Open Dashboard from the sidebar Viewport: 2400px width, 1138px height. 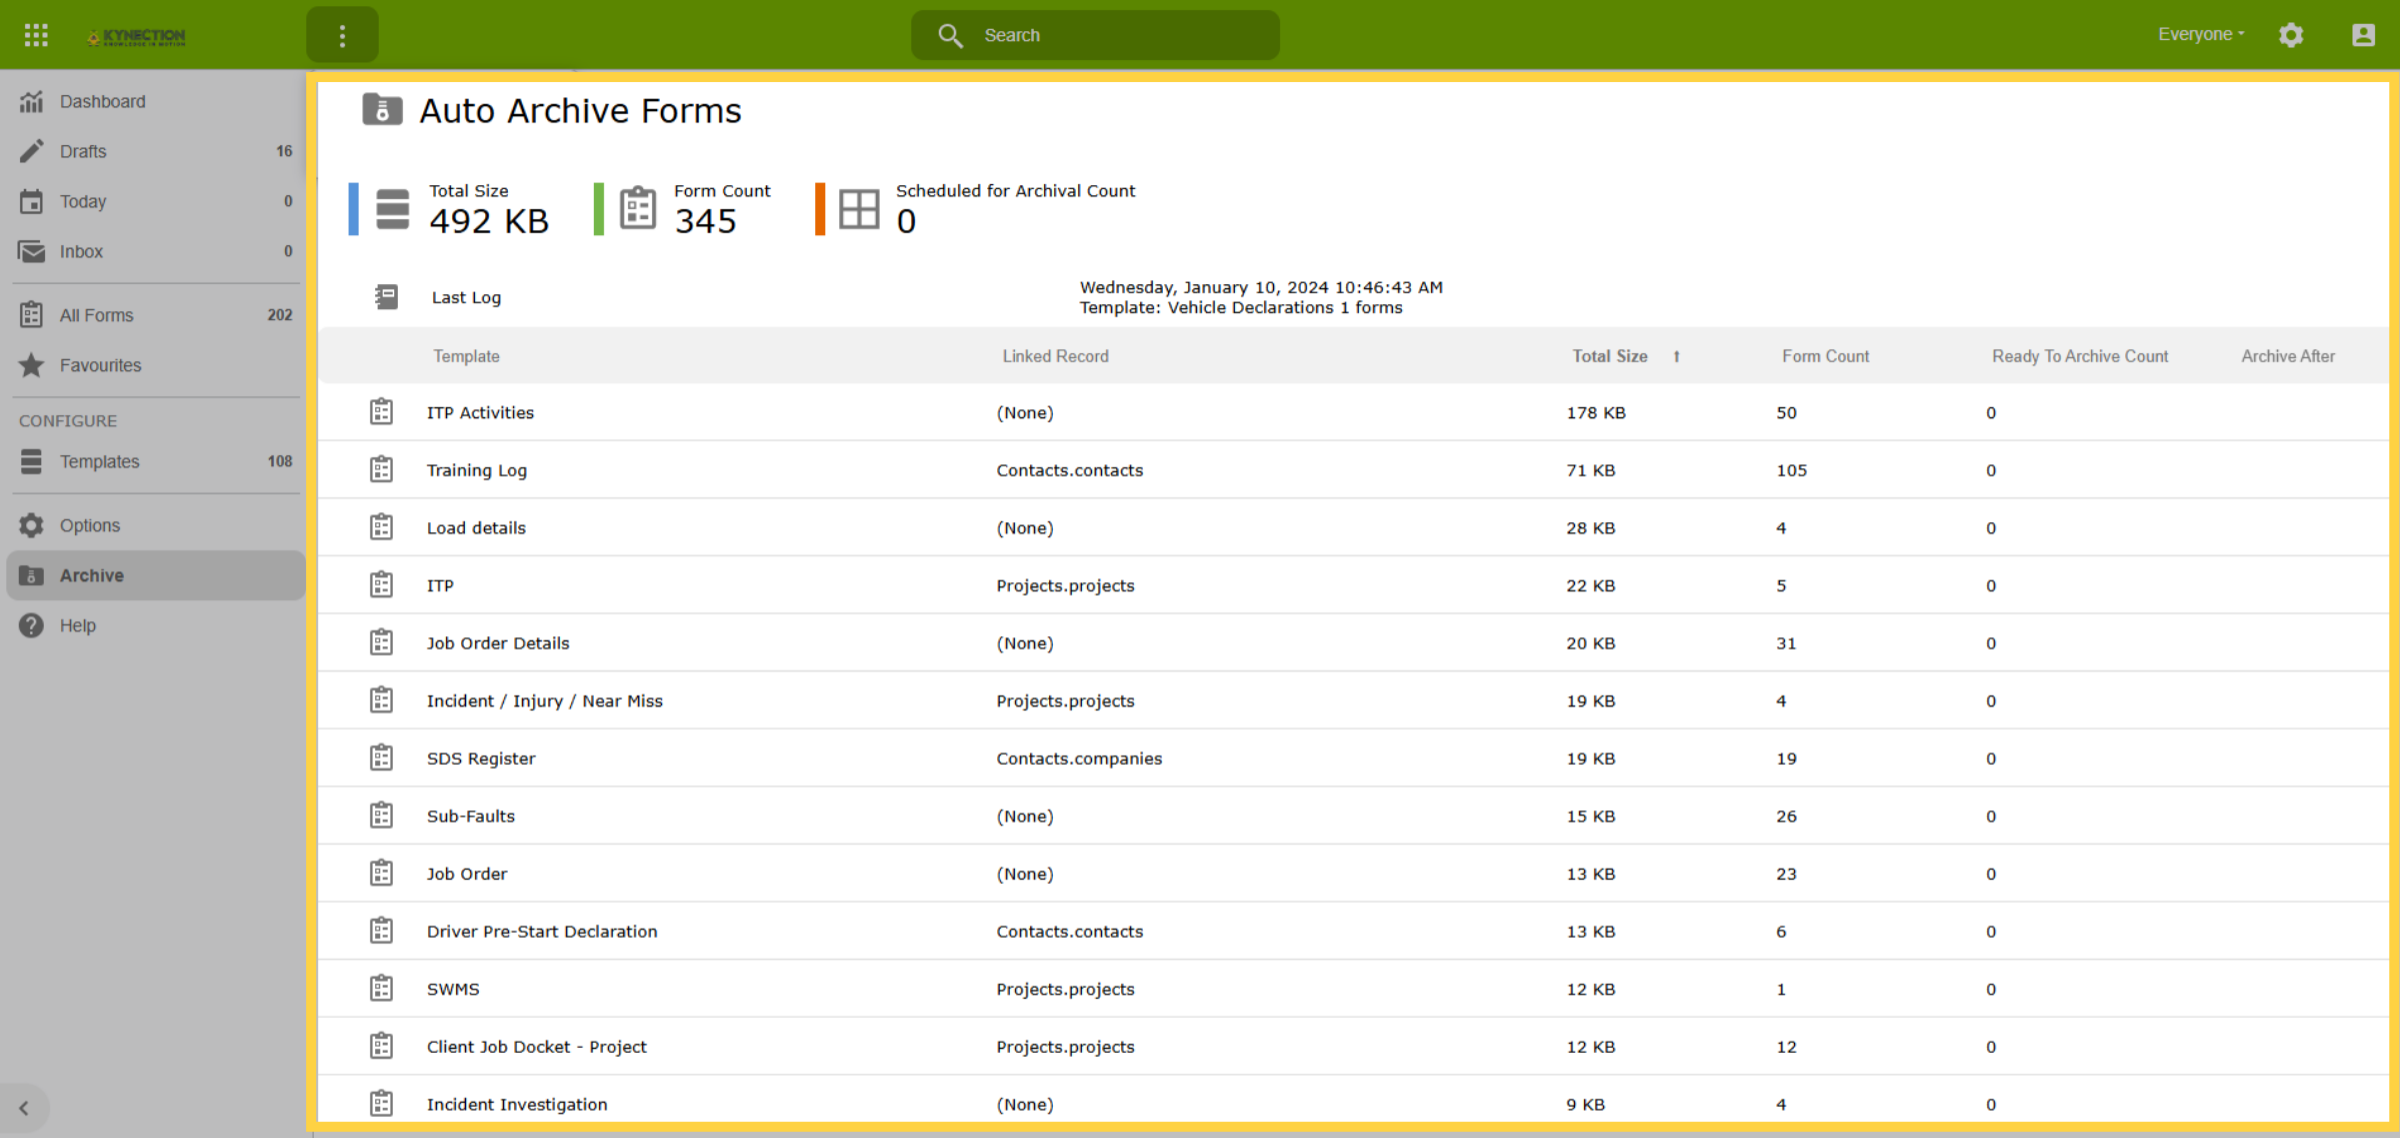155,101
